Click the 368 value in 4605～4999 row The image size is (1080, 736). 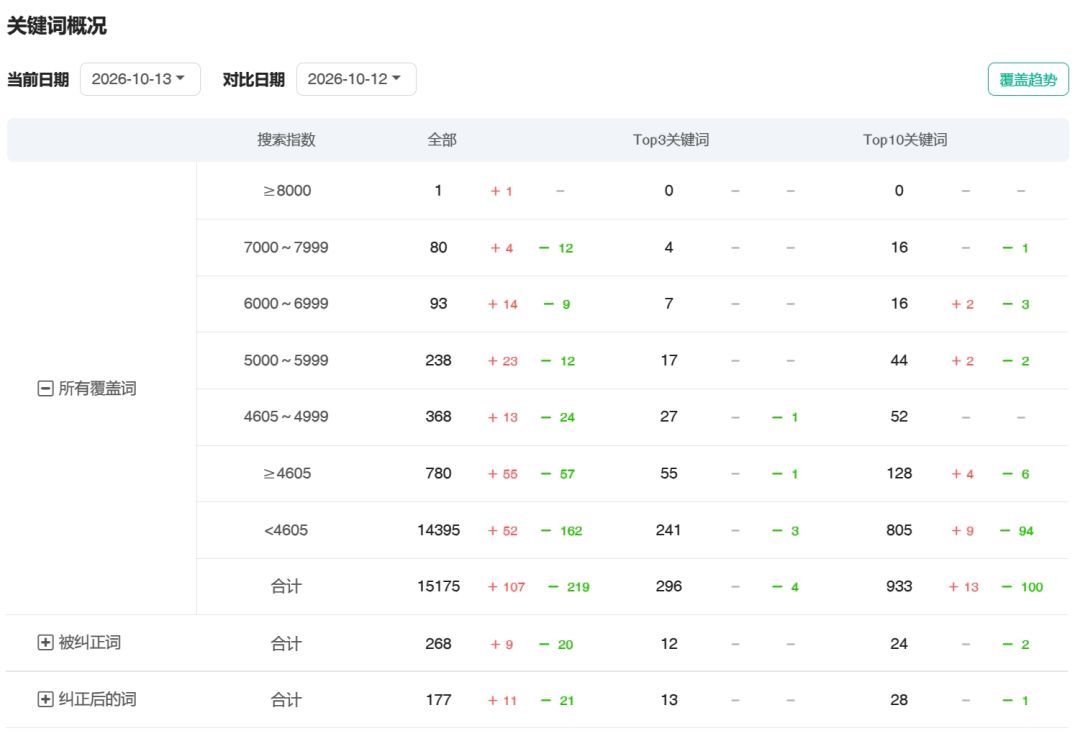click(439, 417)
